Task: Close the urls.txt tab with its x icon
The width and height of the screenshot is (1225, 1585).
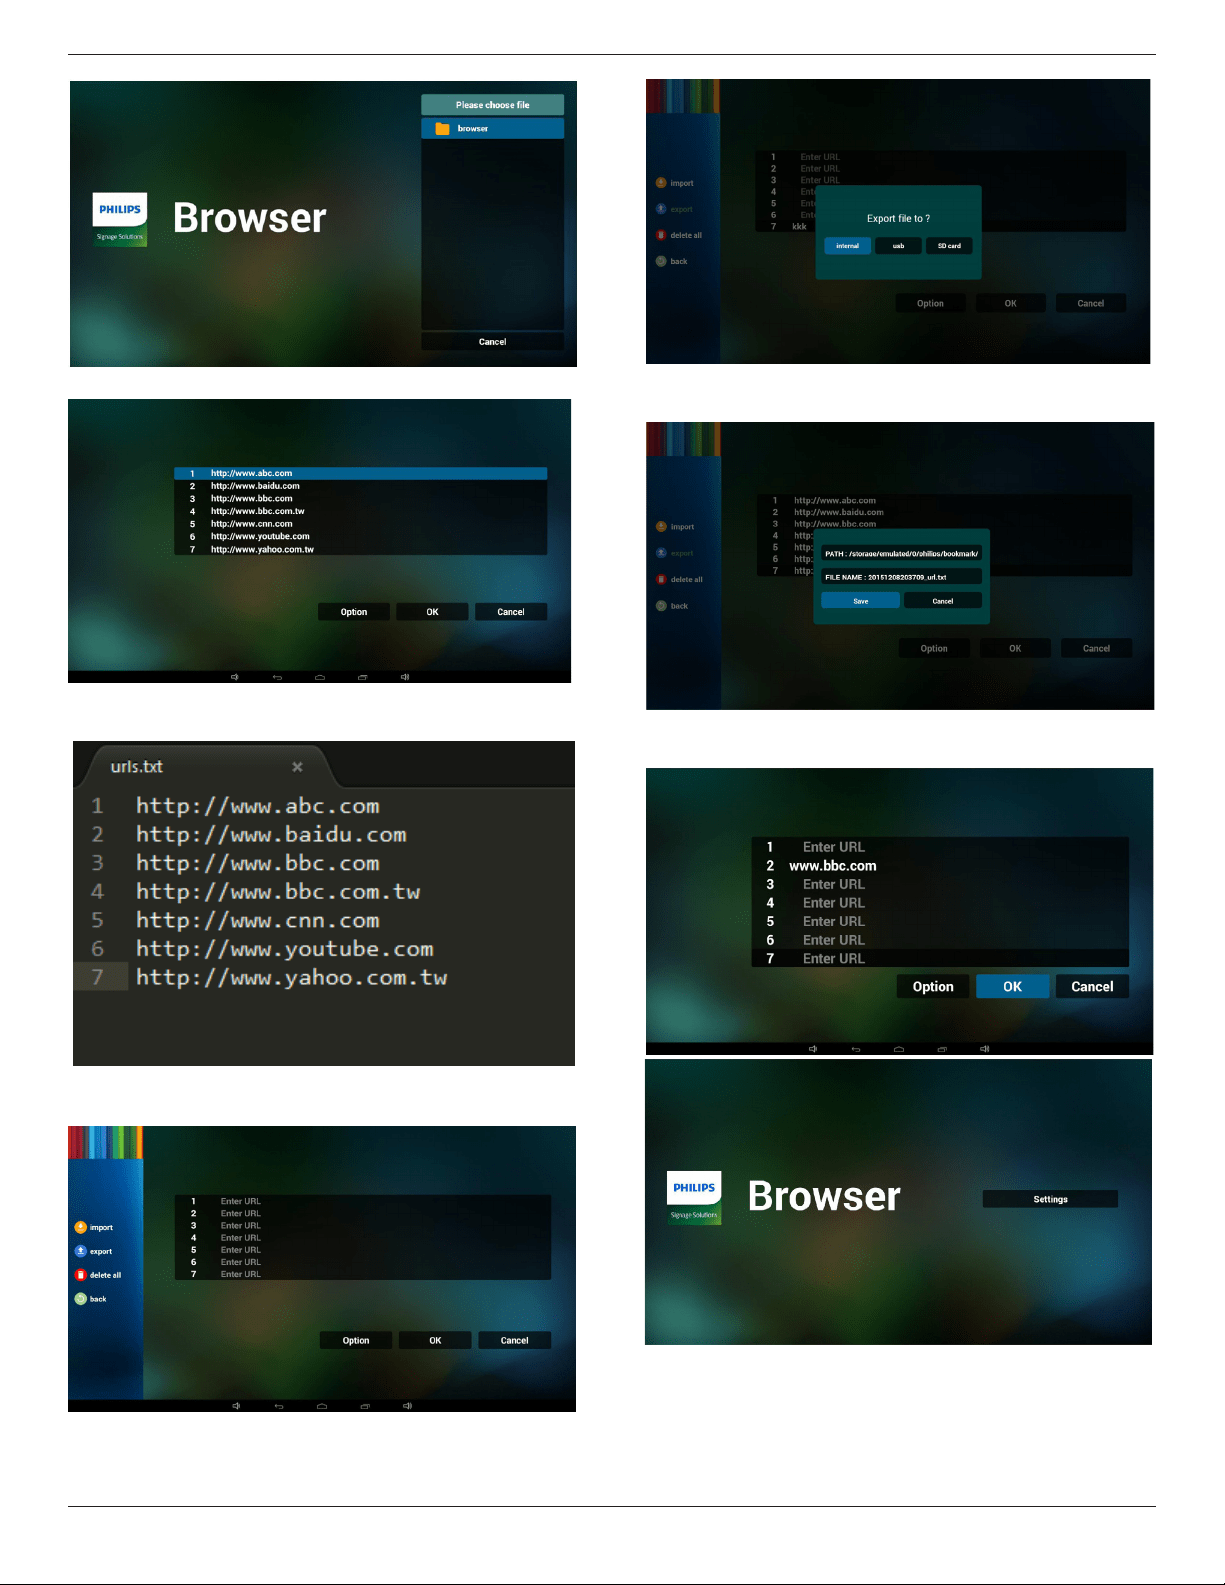Action: 297,767
